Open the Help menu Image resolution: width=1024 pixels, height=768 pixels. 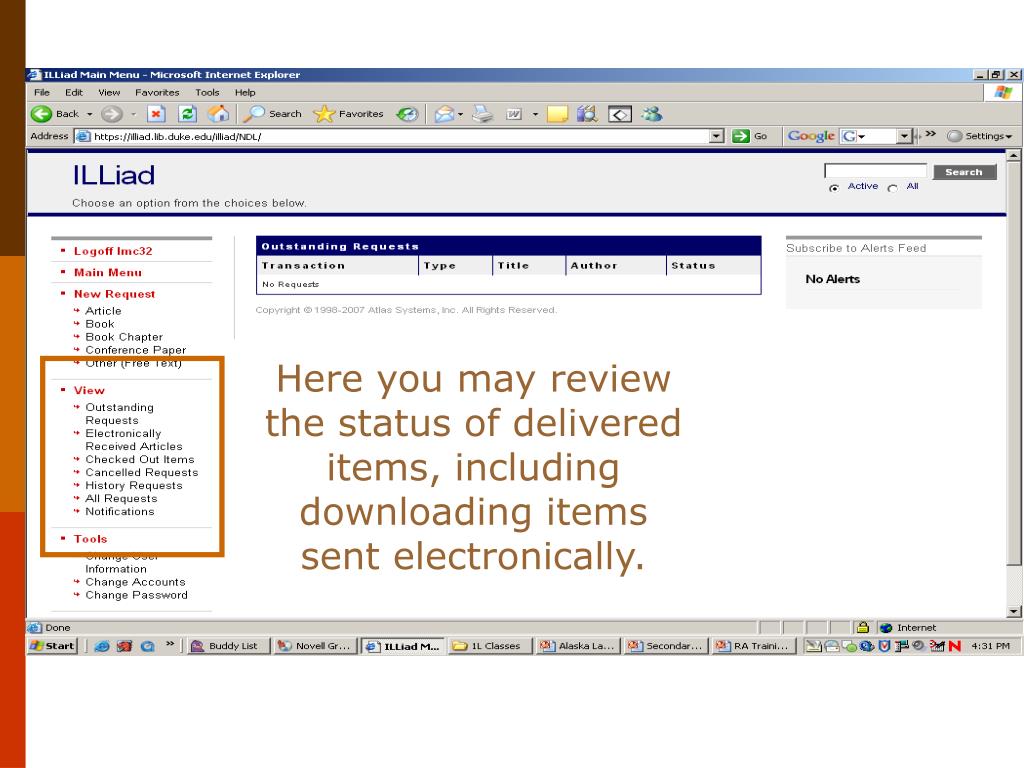pyautogui.click(x=245, y=93)
